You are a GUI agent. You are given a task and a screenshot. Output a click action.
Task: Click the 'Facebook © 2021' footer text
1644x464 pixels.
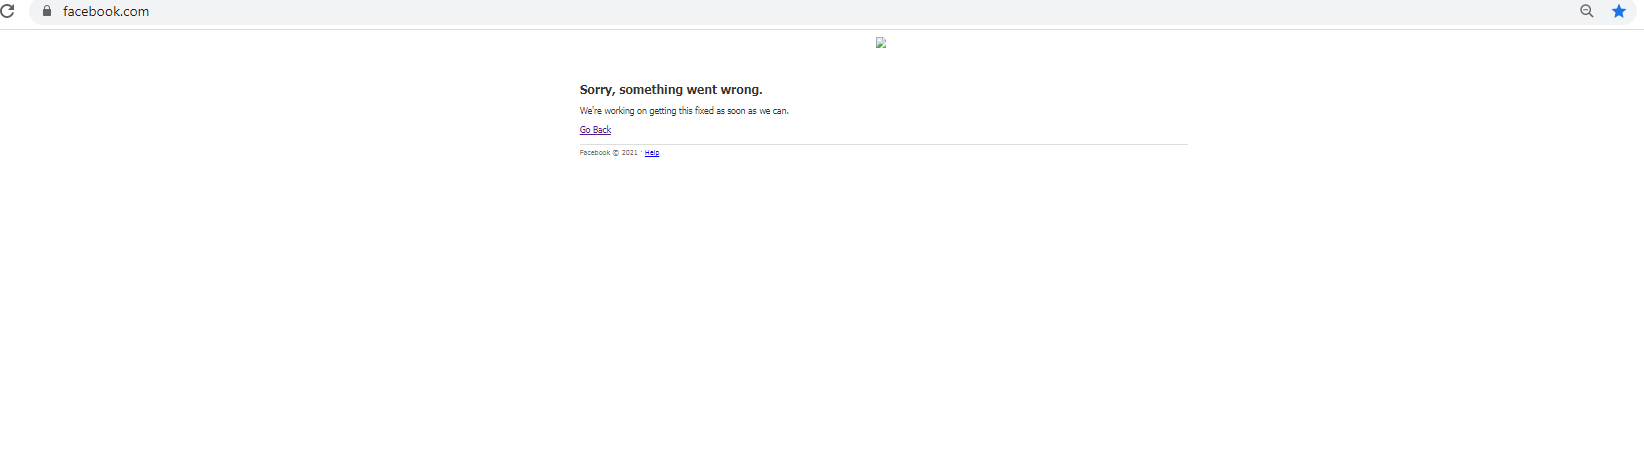(608, 153)
